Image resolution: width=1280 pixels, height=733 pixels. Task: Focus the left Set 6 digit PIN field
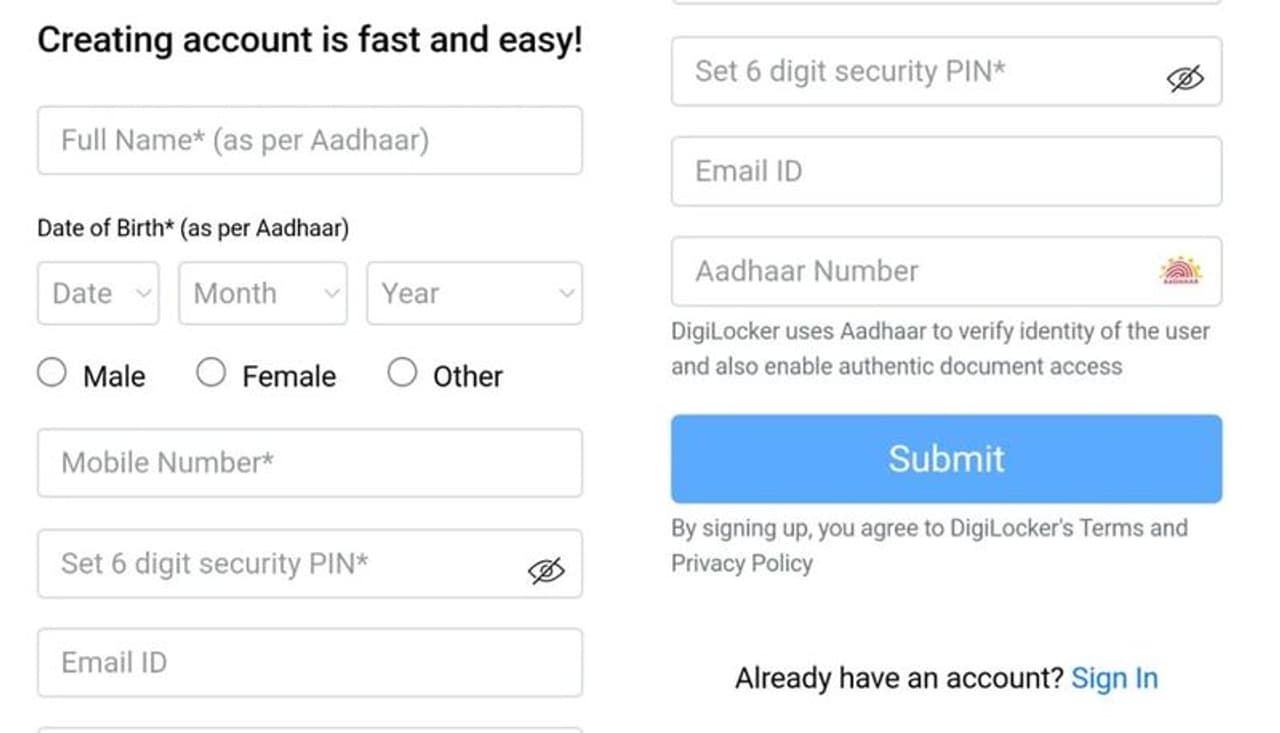click(x=280, y=564)
